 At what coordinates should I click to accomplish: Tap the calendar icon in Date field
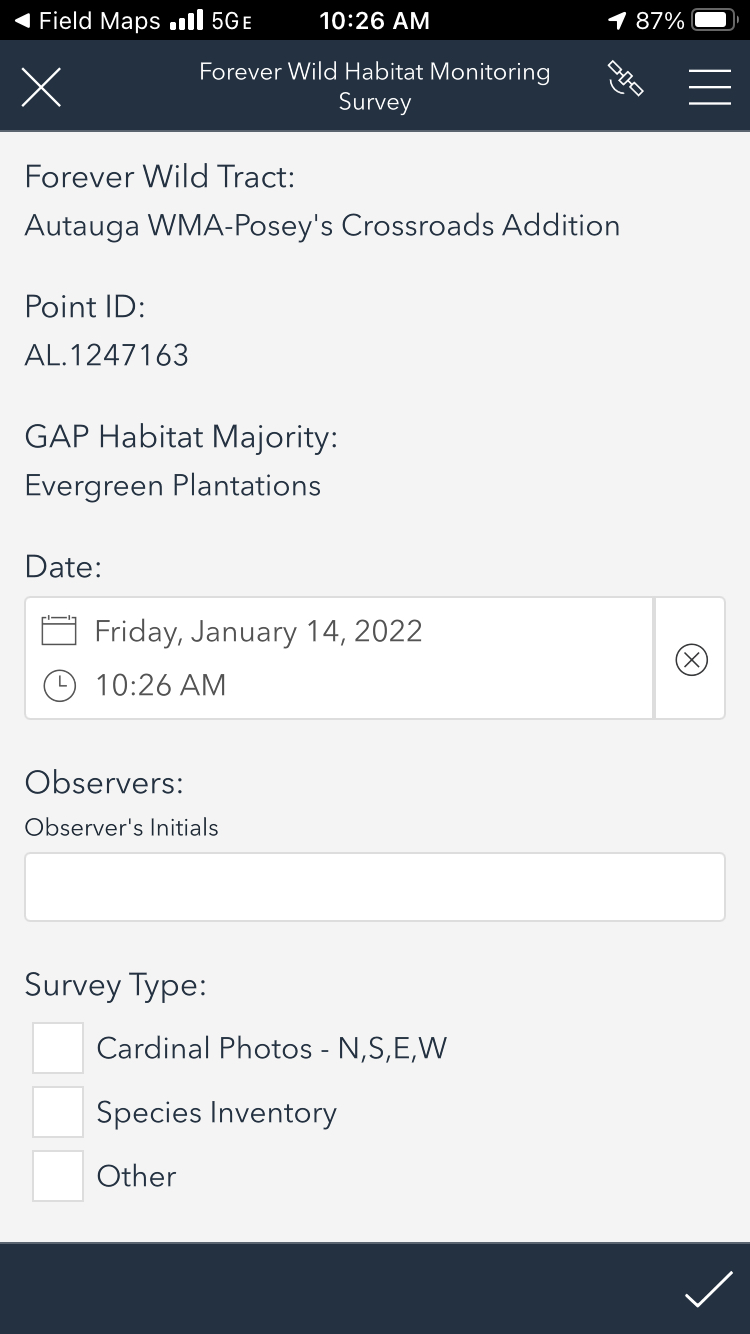(59, 631)
